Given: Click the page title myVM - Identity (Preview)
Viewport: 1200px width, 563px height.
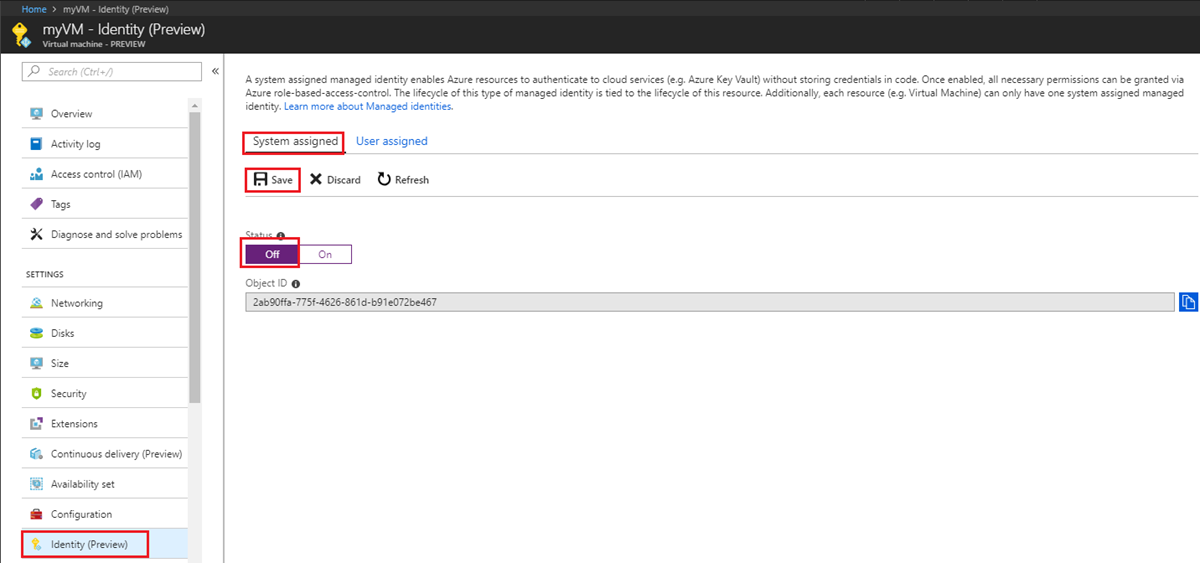Looking at the screenshot, I should point(124,29).
